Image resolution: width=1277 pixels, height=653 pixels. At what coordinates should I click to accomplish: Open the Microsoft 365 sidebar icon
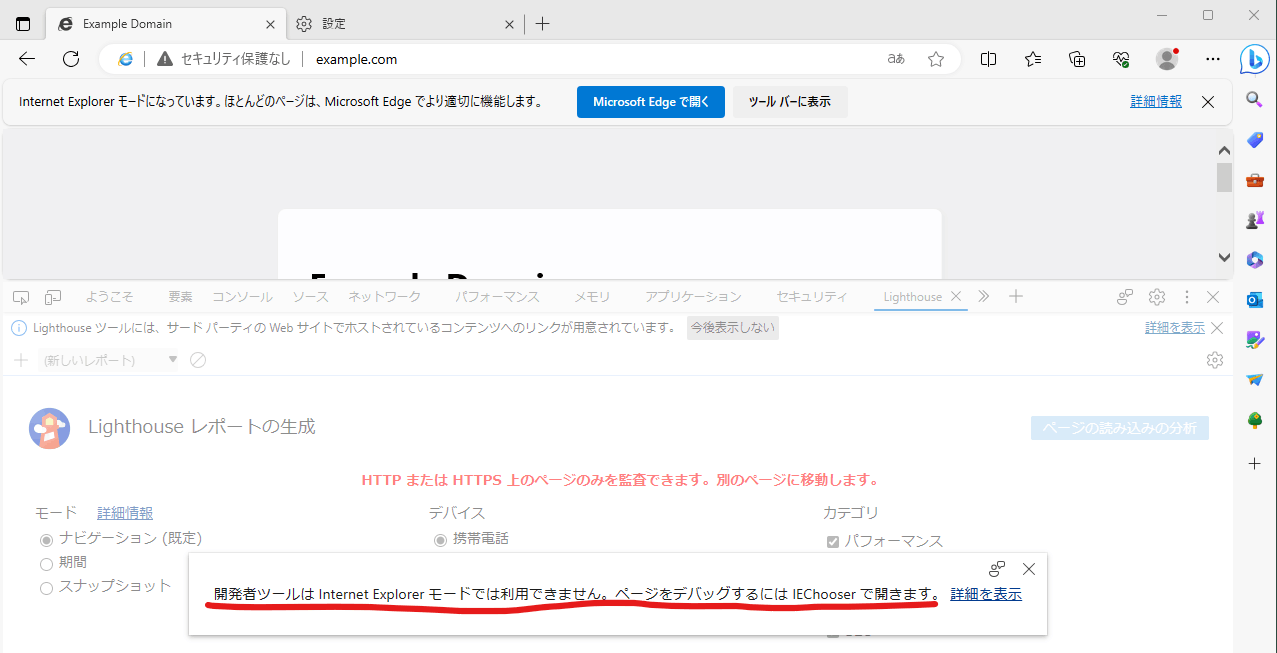[1254, 260]
